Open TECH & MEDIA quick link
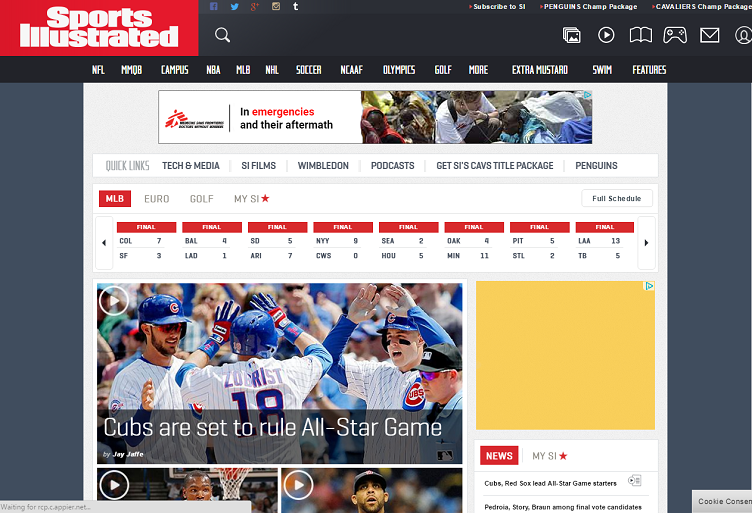 [191, 166]
